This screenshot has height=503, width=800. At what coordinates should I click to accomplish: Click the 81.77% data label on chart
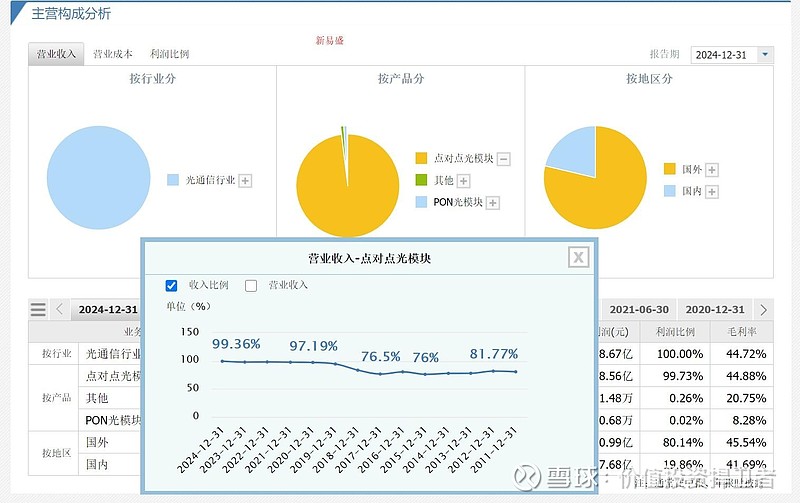(494, 354)
